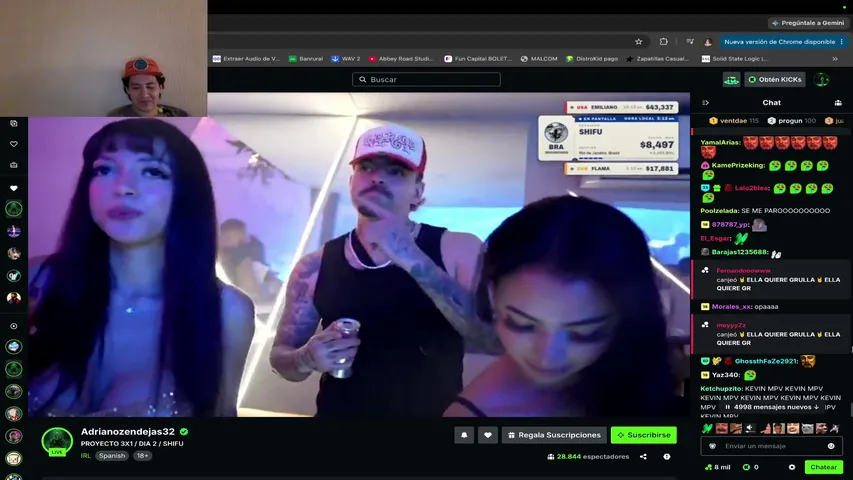This screenshot has width=853, height=480.
Task: Click the Suscribirse button
Action: [644, 435]
